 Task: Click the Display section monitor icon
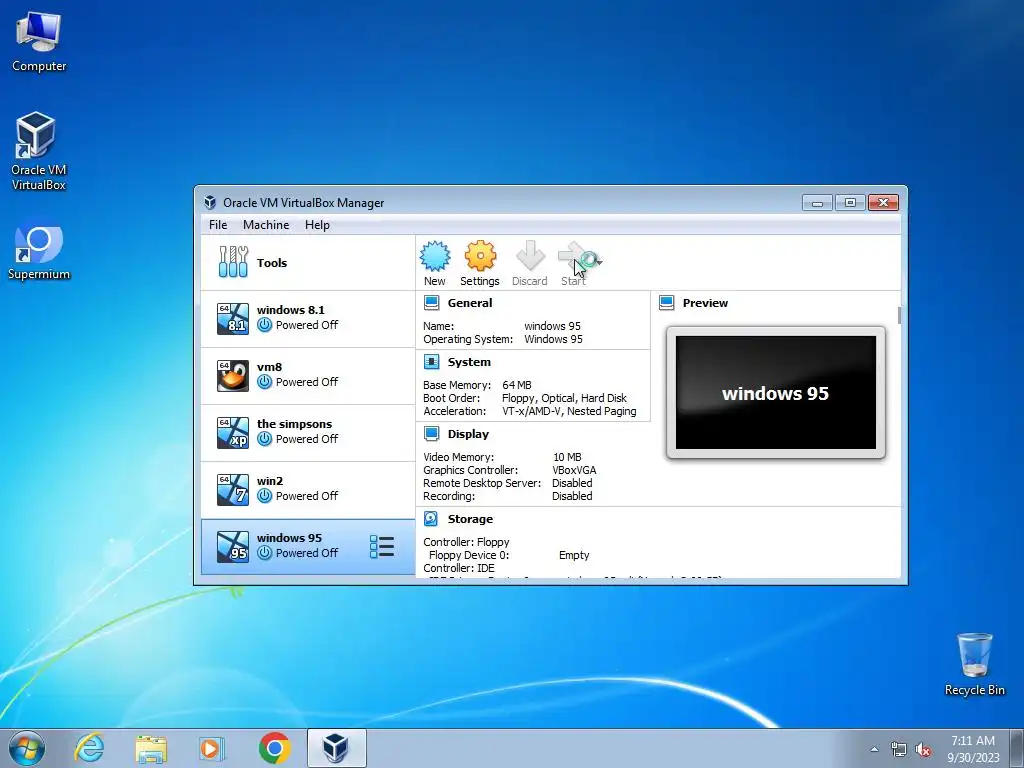(x=432, y=434)
